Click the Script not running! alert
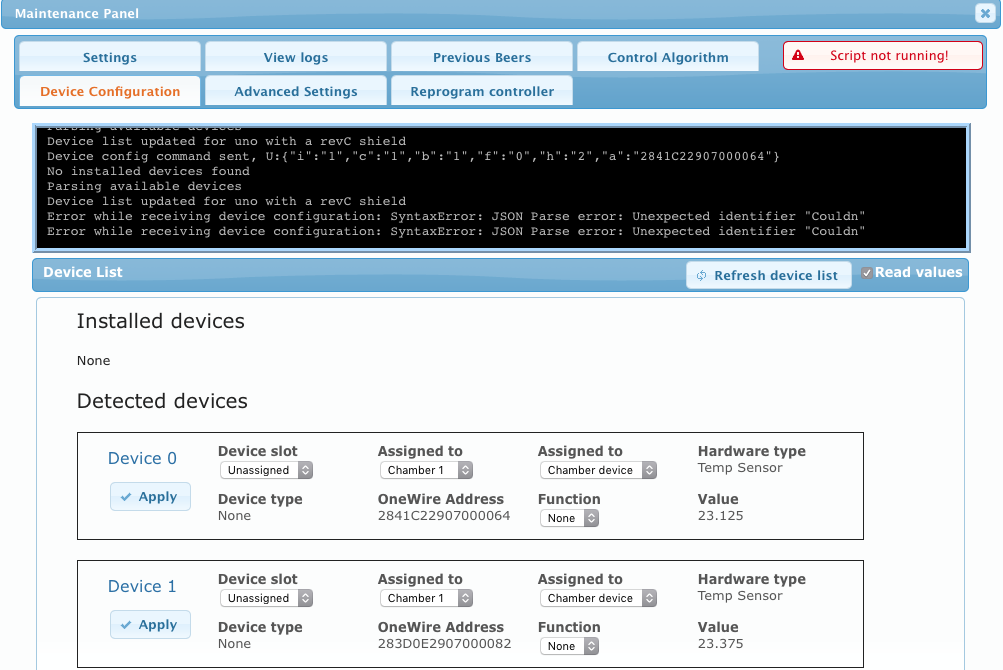 (x=883, y=55)
